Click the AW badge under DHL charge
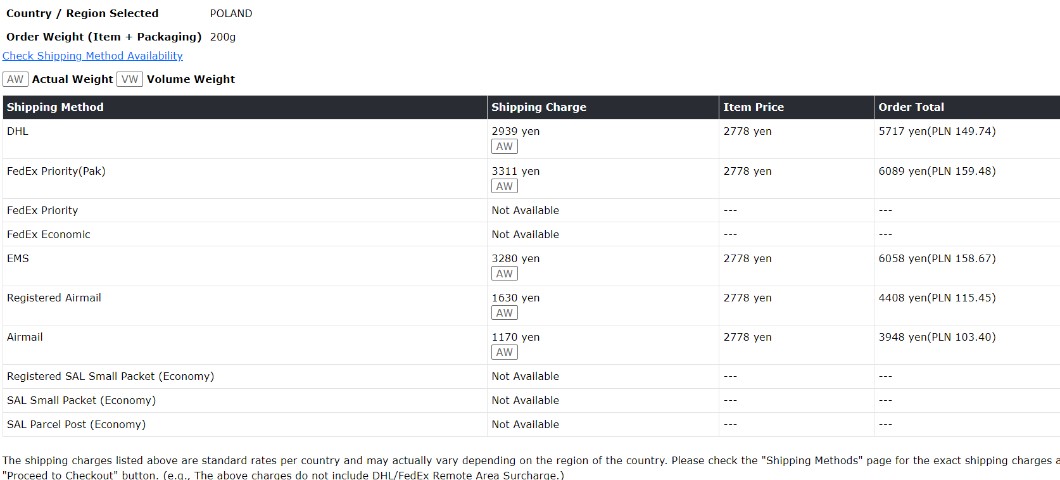The image size is (1060, 480). point(504,147)
